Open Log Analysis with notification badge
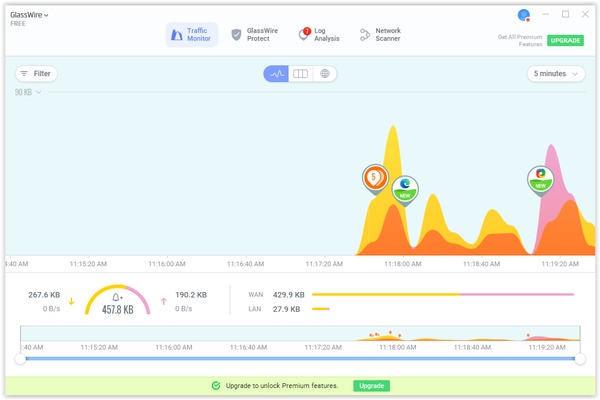The width and height of the screenshot is (600, 400). [319, 35]
